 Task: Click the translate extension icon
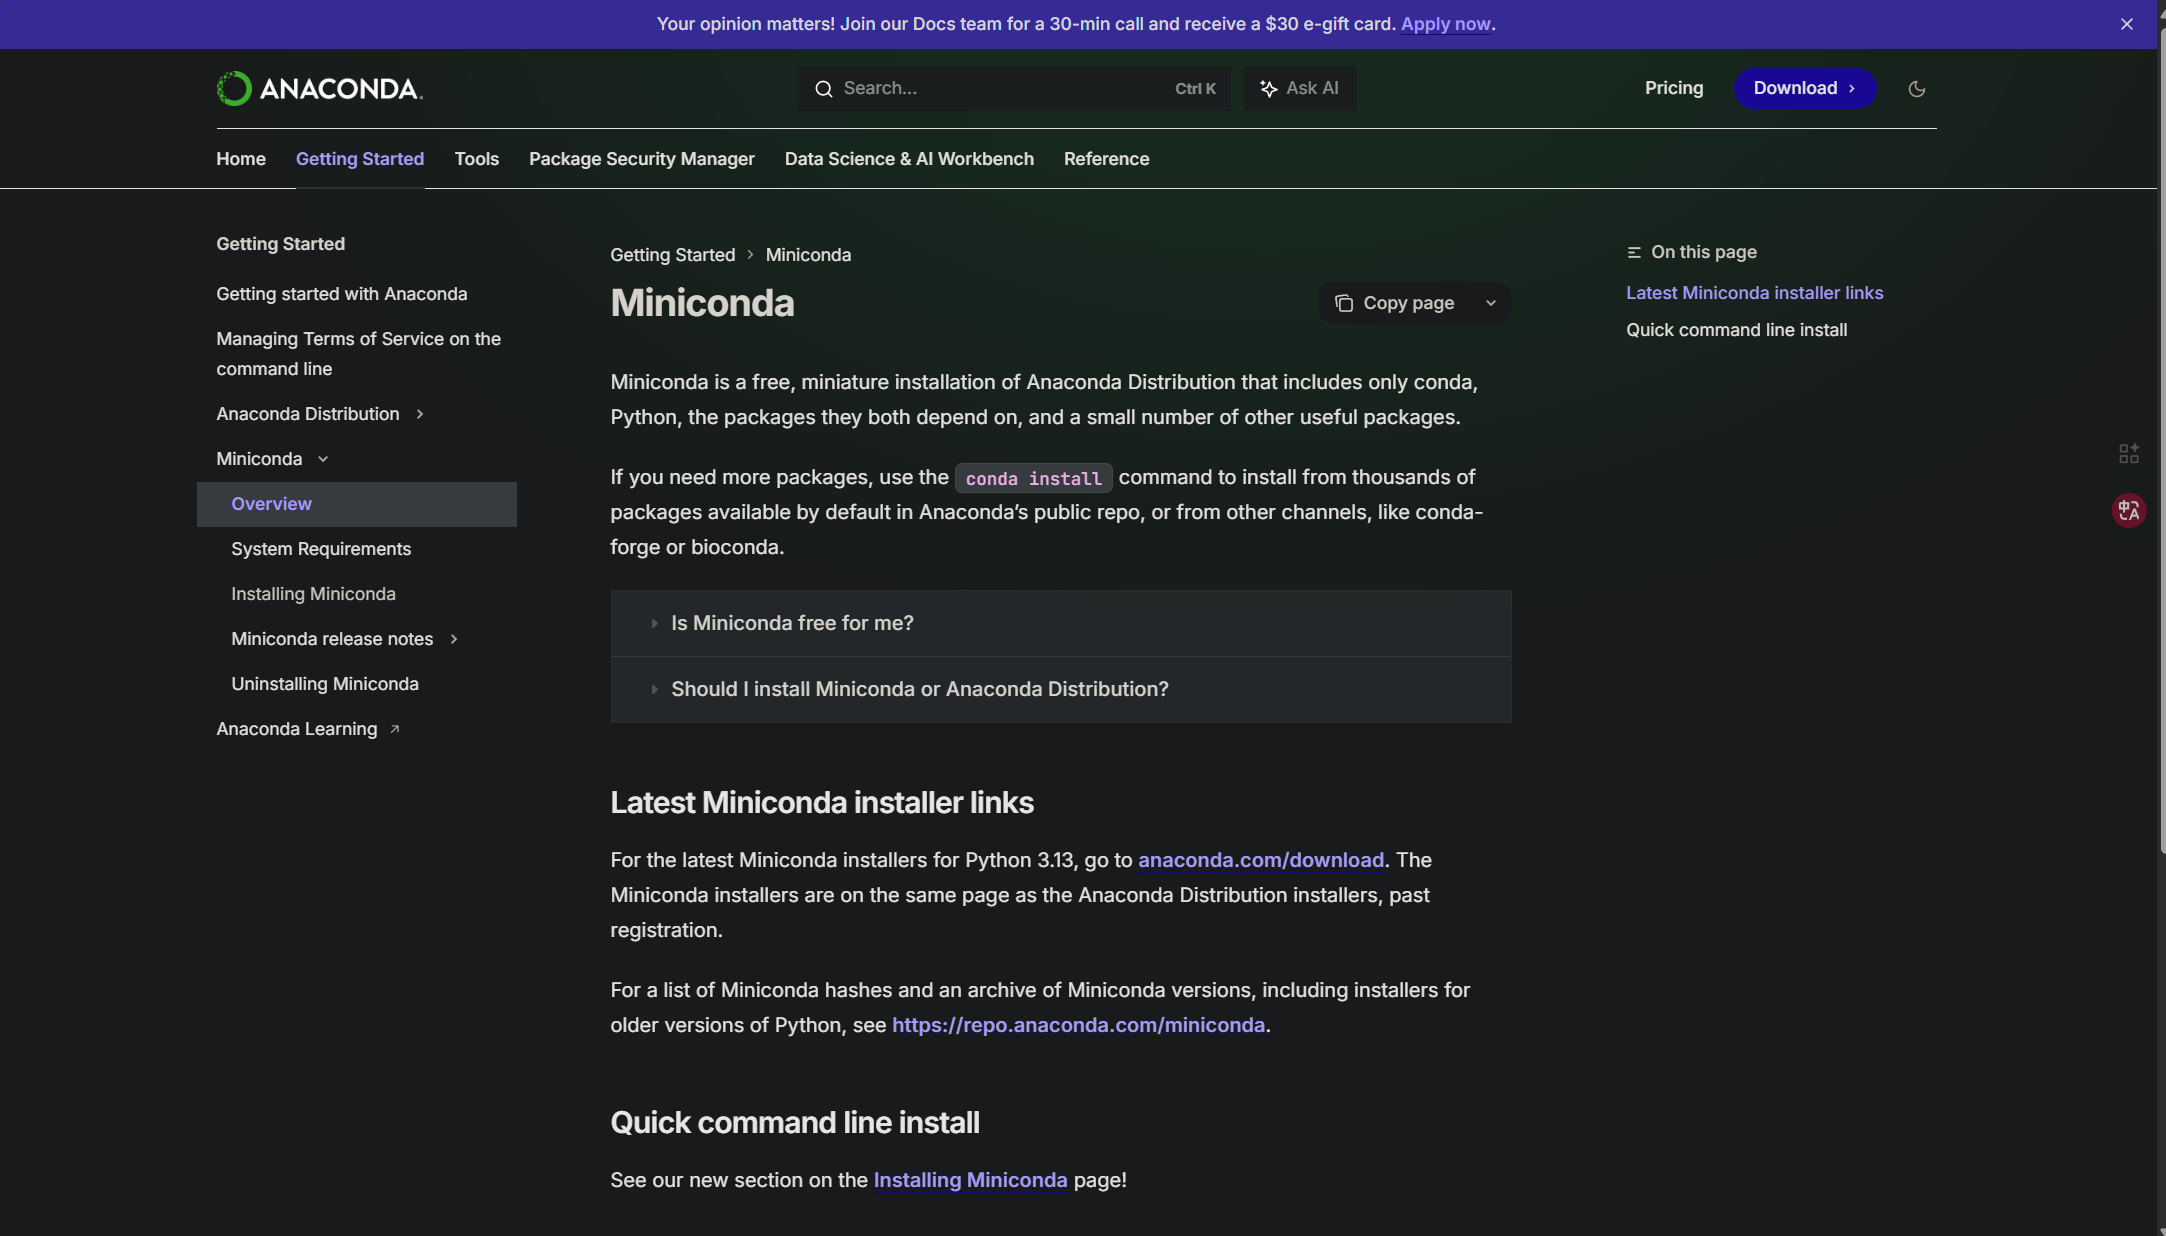[2129, 510]
